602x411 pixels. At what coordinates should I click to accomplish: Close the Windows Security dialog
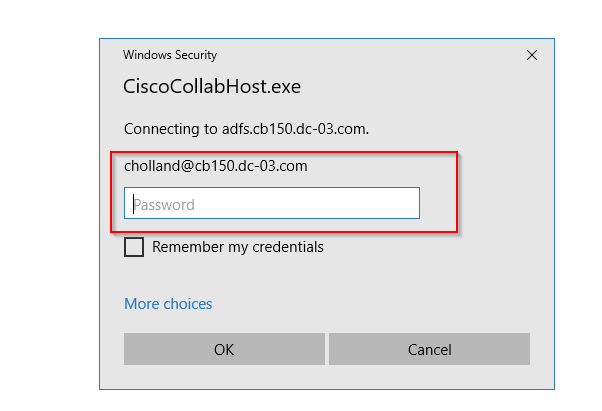click(532, 55)
